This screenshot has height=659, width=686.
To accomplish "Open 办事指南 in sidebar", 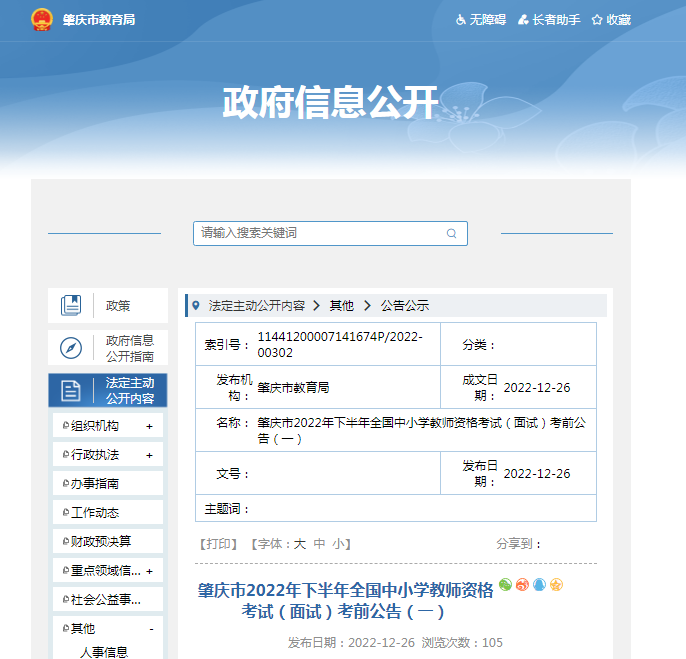I will point(95,484).
